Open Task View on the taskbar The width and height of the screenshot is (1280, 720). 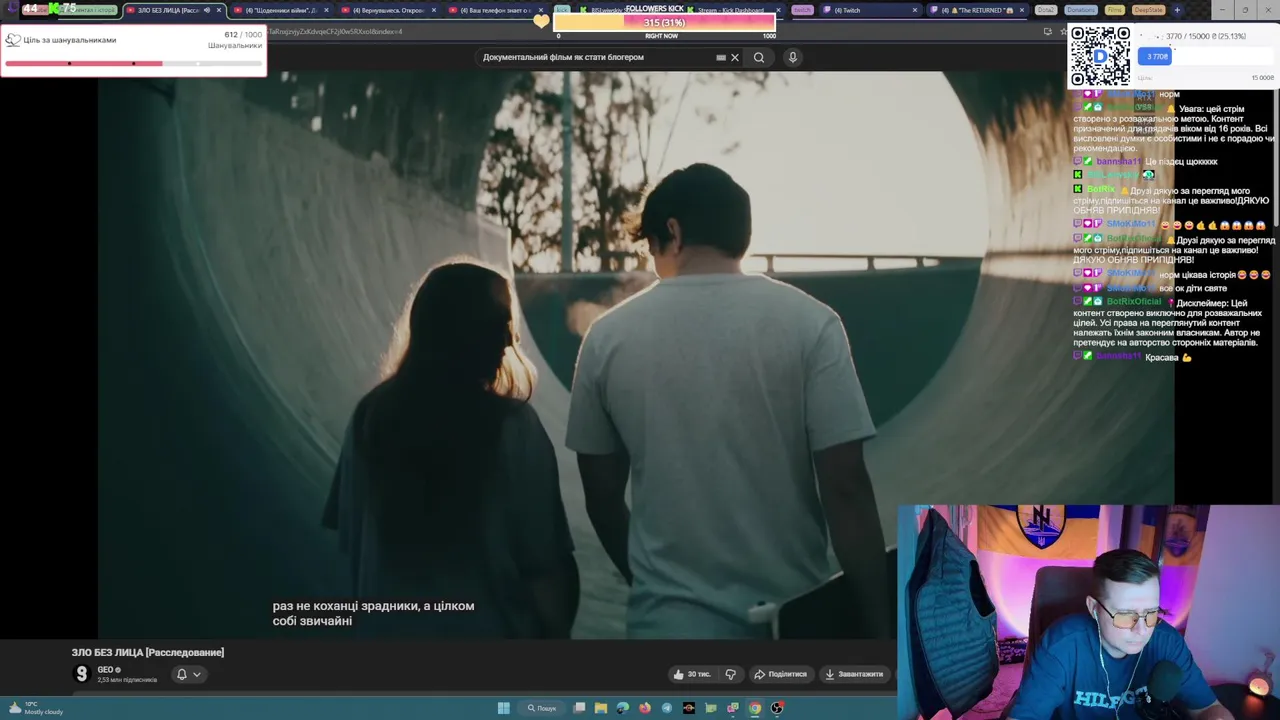pyautogui.click(x=579, y=708)
